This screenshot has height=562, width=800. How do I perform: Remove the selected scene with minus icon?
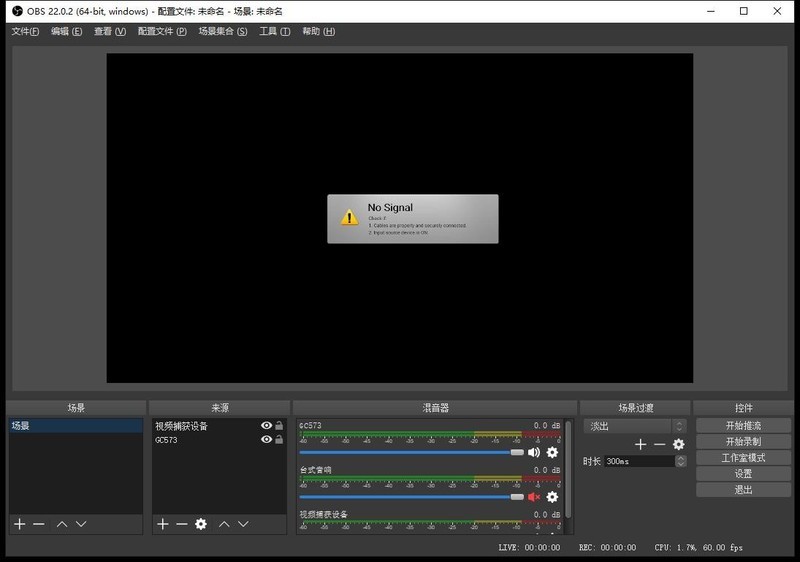tap(39, 524)
